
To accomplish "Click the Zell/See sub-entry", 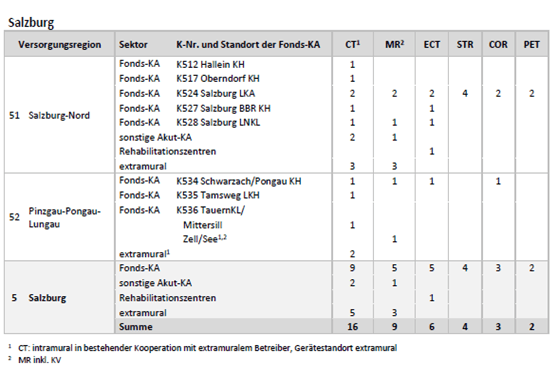I will tap(205, 239).
